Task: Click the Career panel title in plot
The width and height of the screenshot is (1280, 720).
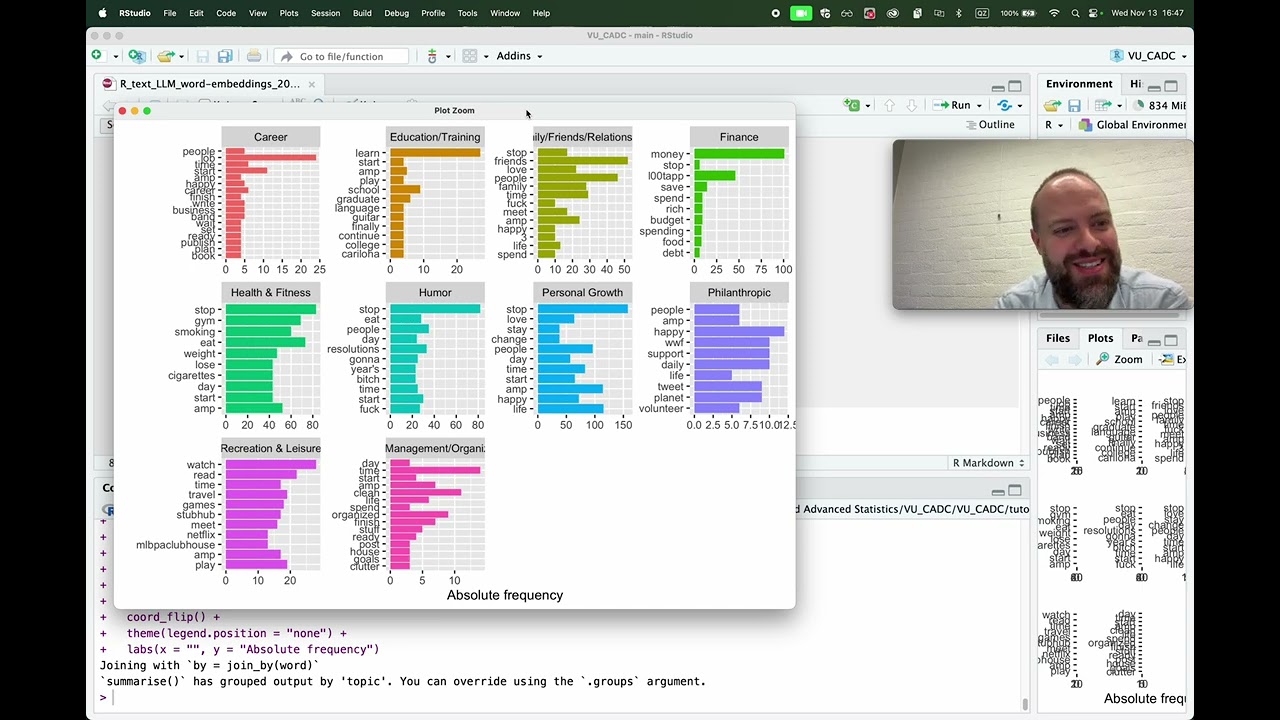Action: point(270,137)
